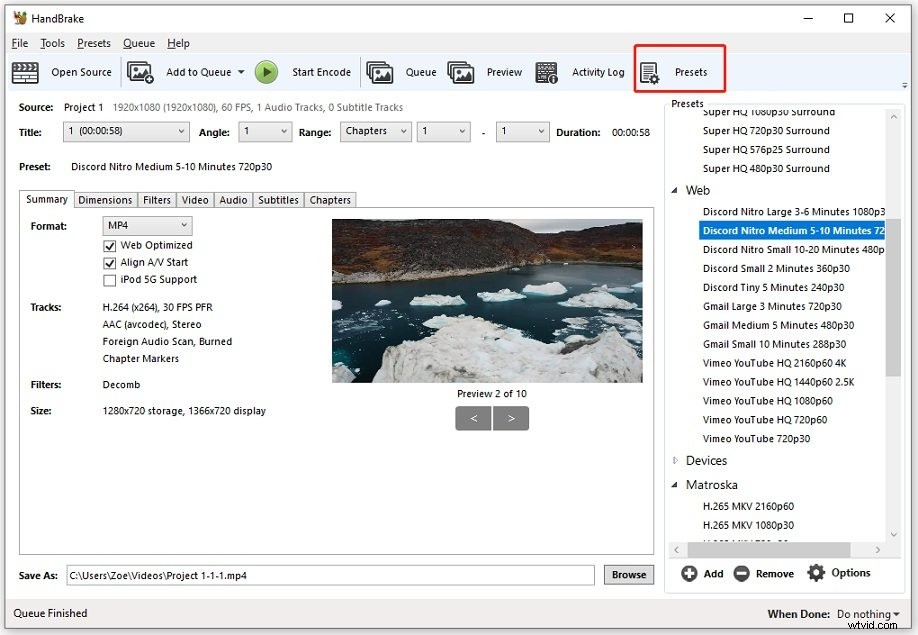Switch to the Video tab
This screenshot has width=918, height=635.
(194, 199)
